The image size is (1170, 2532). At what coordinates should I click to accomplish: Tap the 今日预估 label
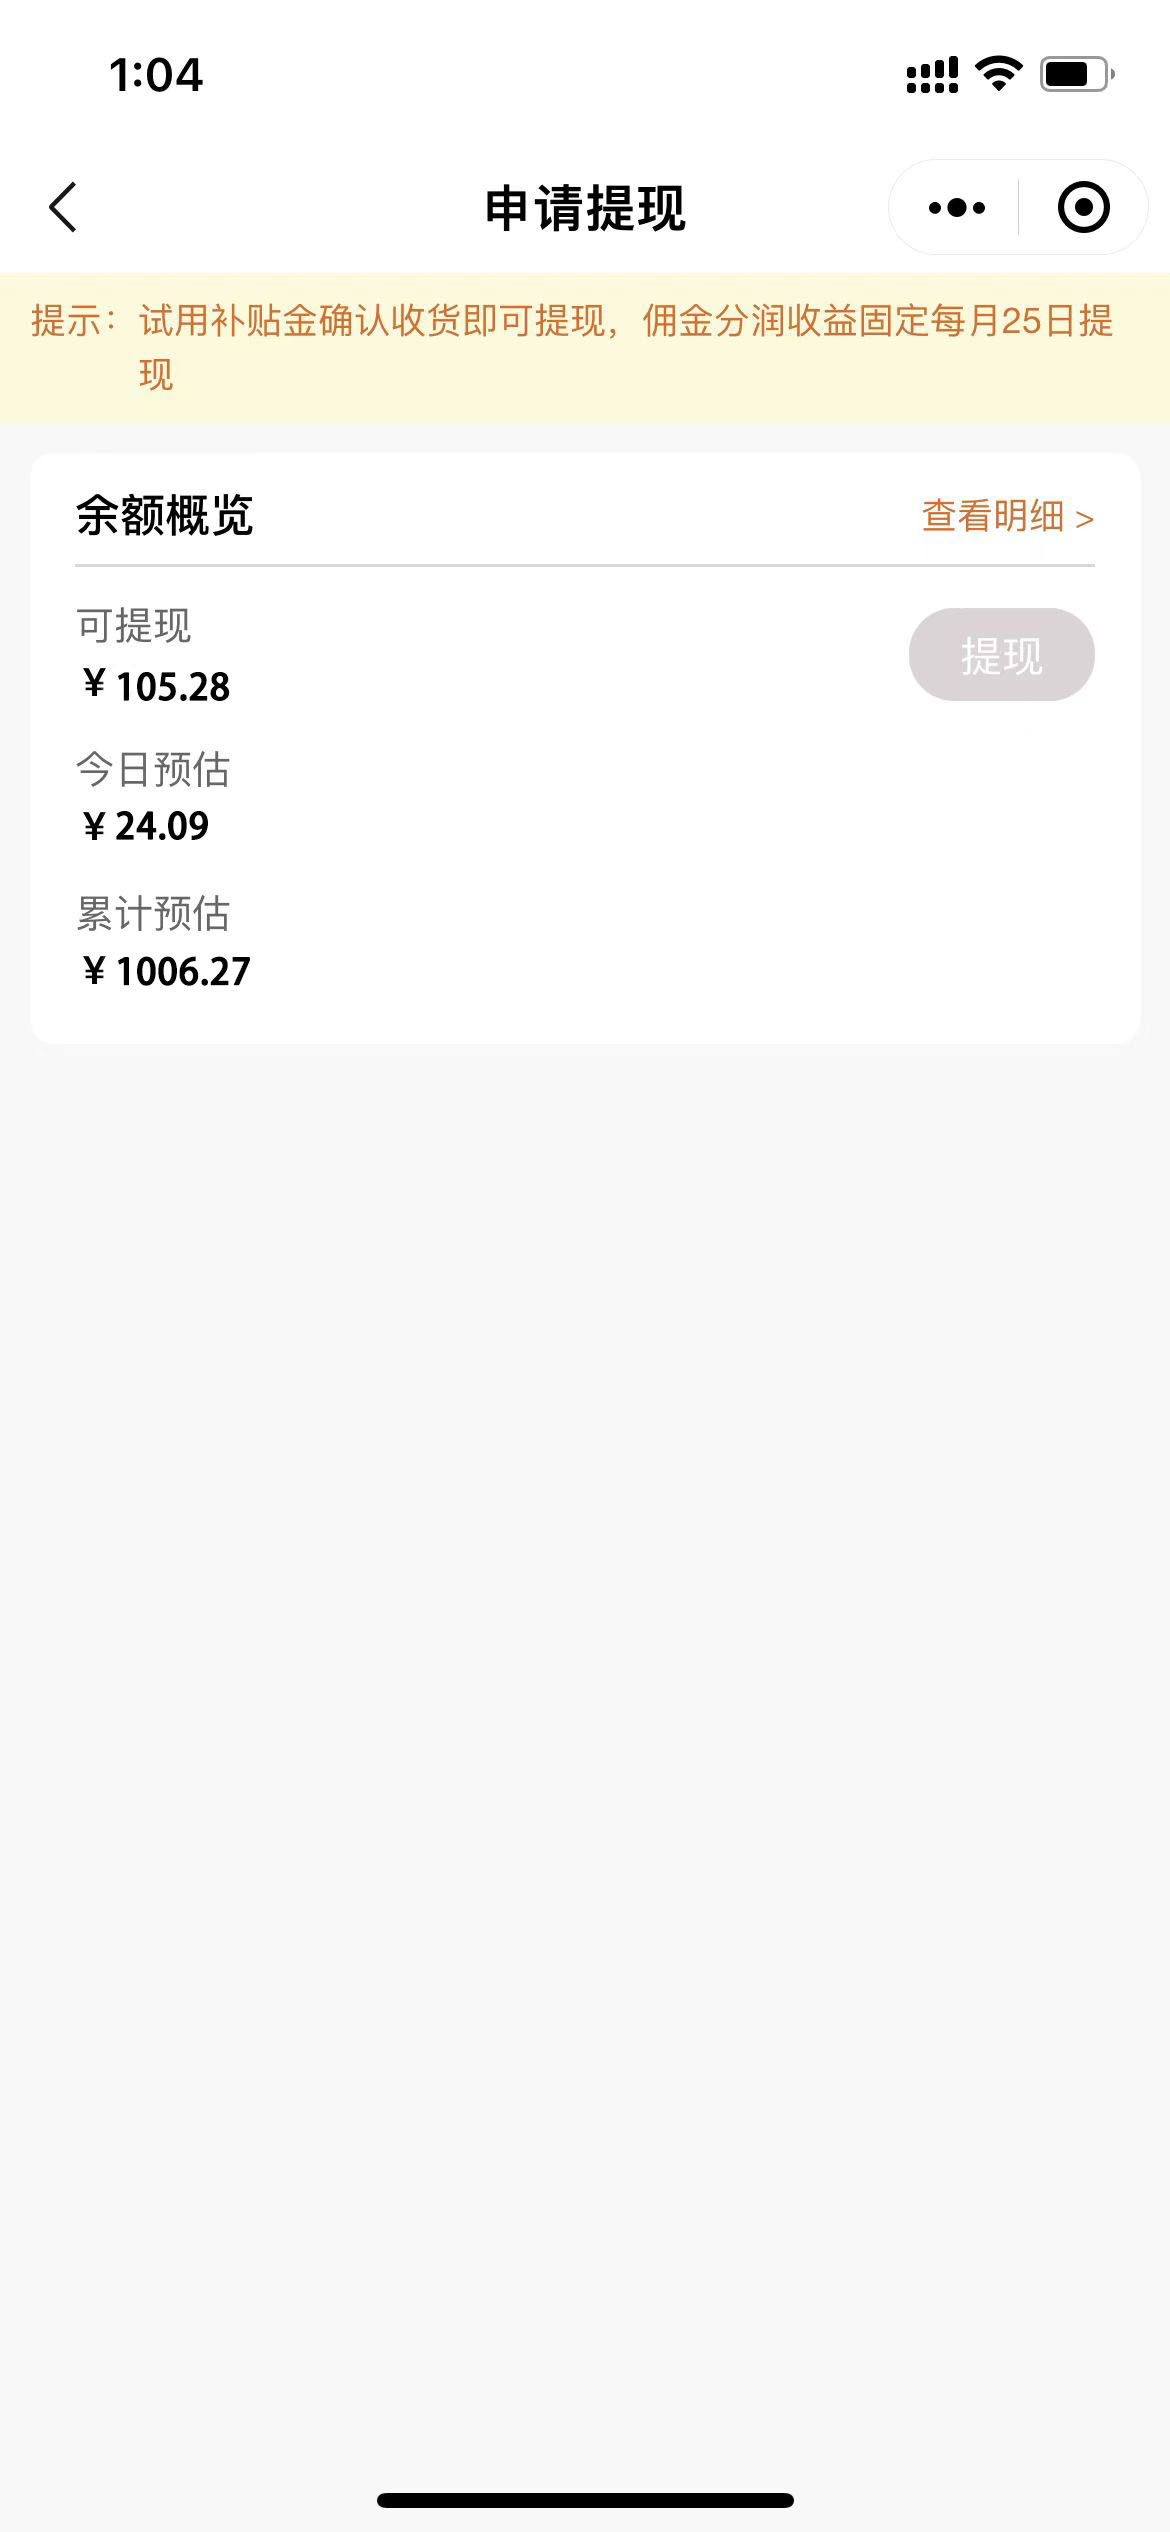tap(153, 770)
